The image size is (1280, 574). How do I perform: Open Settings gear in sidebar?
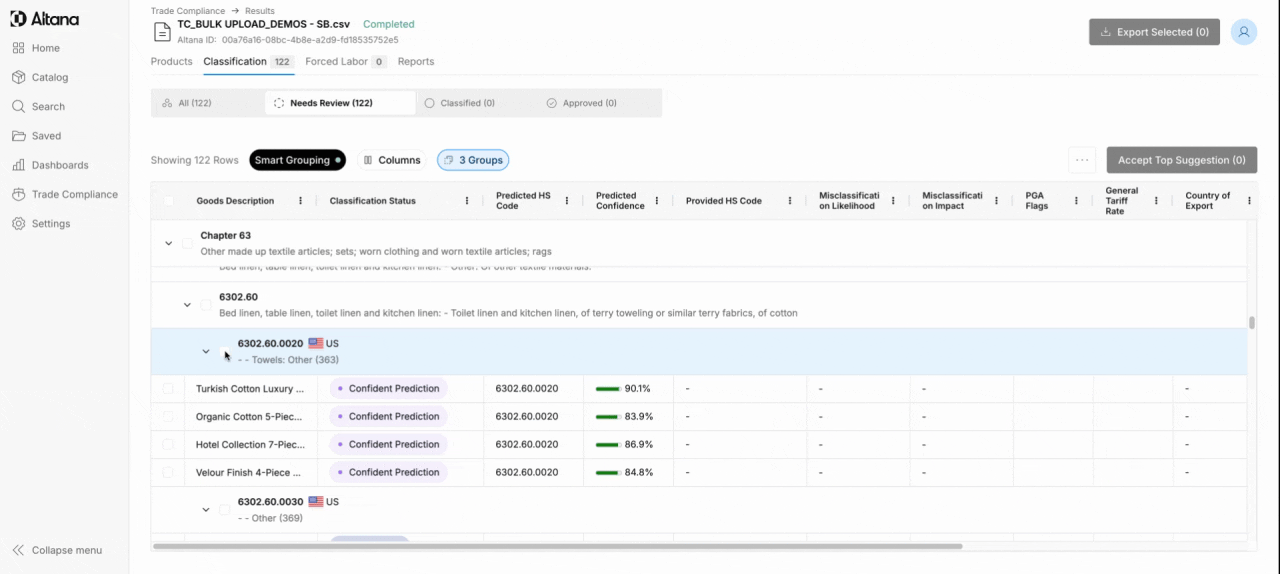(19, 224)
